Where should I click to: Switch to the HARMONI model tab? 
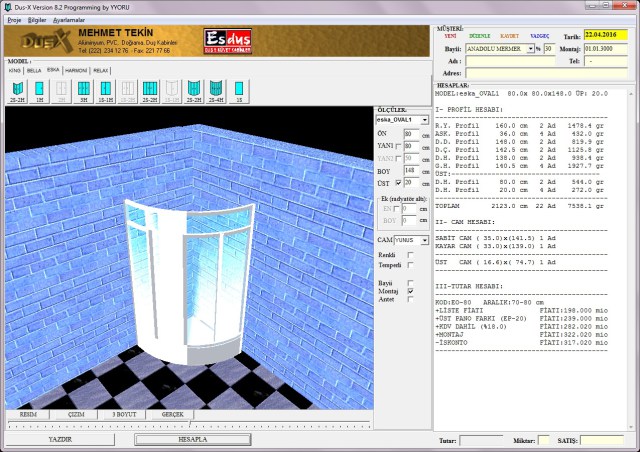tap(76, 71)
